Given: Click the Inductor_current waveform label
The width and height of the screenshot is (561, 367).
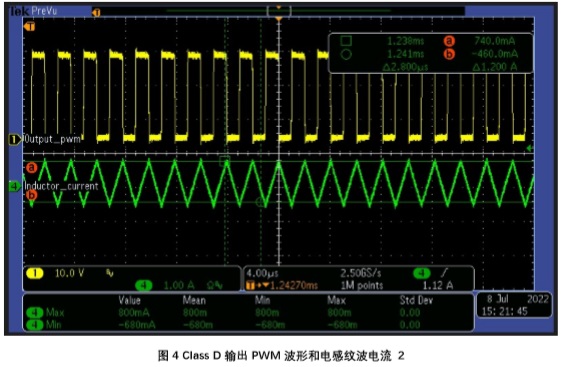Looking at the screenshot, I should click(x=61, y=186).
